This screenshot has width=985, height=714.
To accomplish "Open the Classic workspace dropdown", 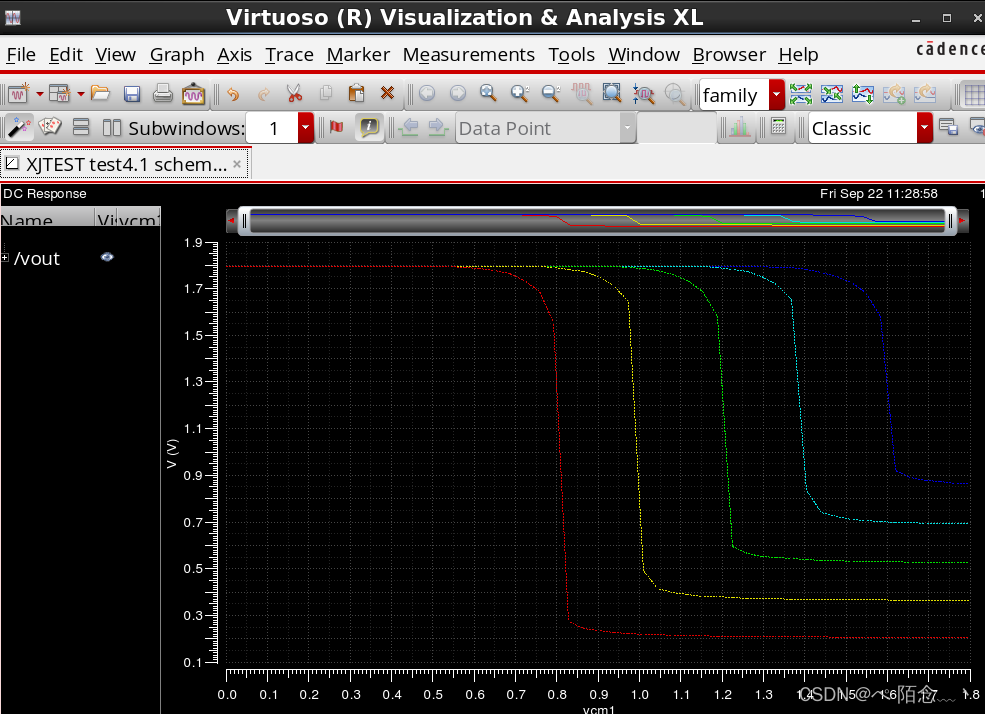I will pyautogui.click(x=925, y=128).
